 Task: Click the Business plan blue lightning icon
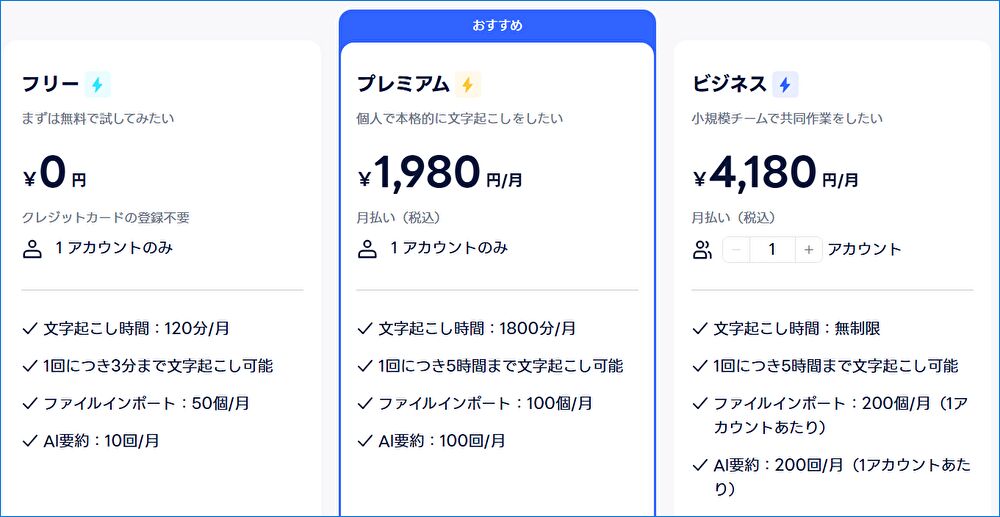[x=785, y=85]
